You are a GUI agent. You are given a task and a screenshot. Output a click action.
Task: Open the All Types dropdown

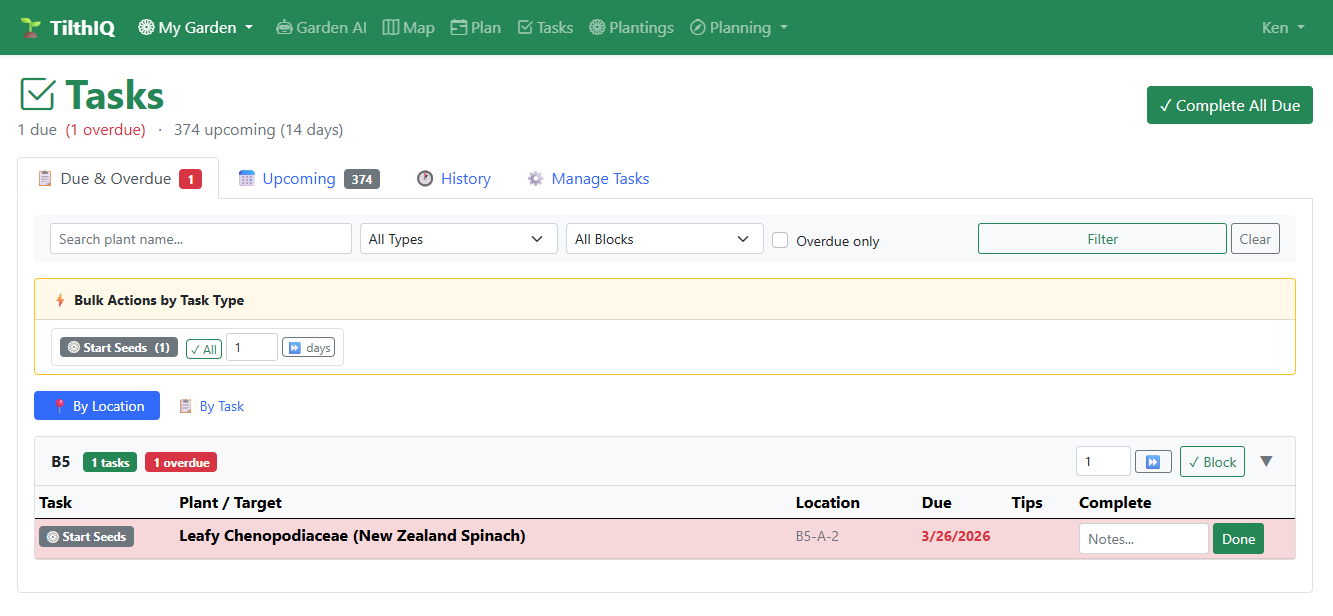point(459,239)
